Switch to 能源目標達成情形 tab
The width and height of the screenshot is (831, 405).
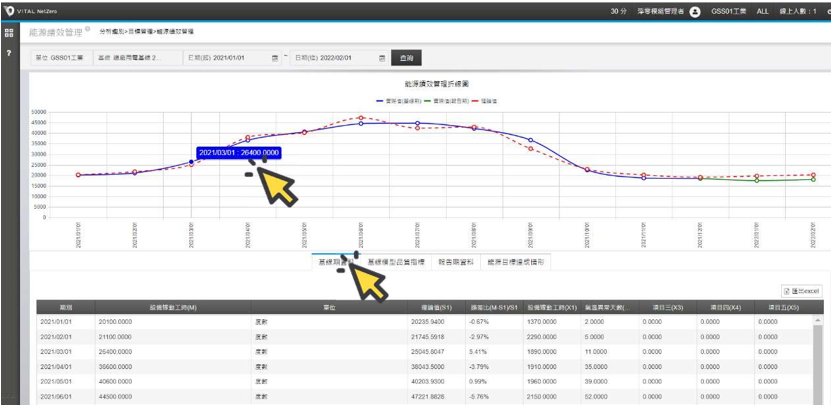(515, 262)
